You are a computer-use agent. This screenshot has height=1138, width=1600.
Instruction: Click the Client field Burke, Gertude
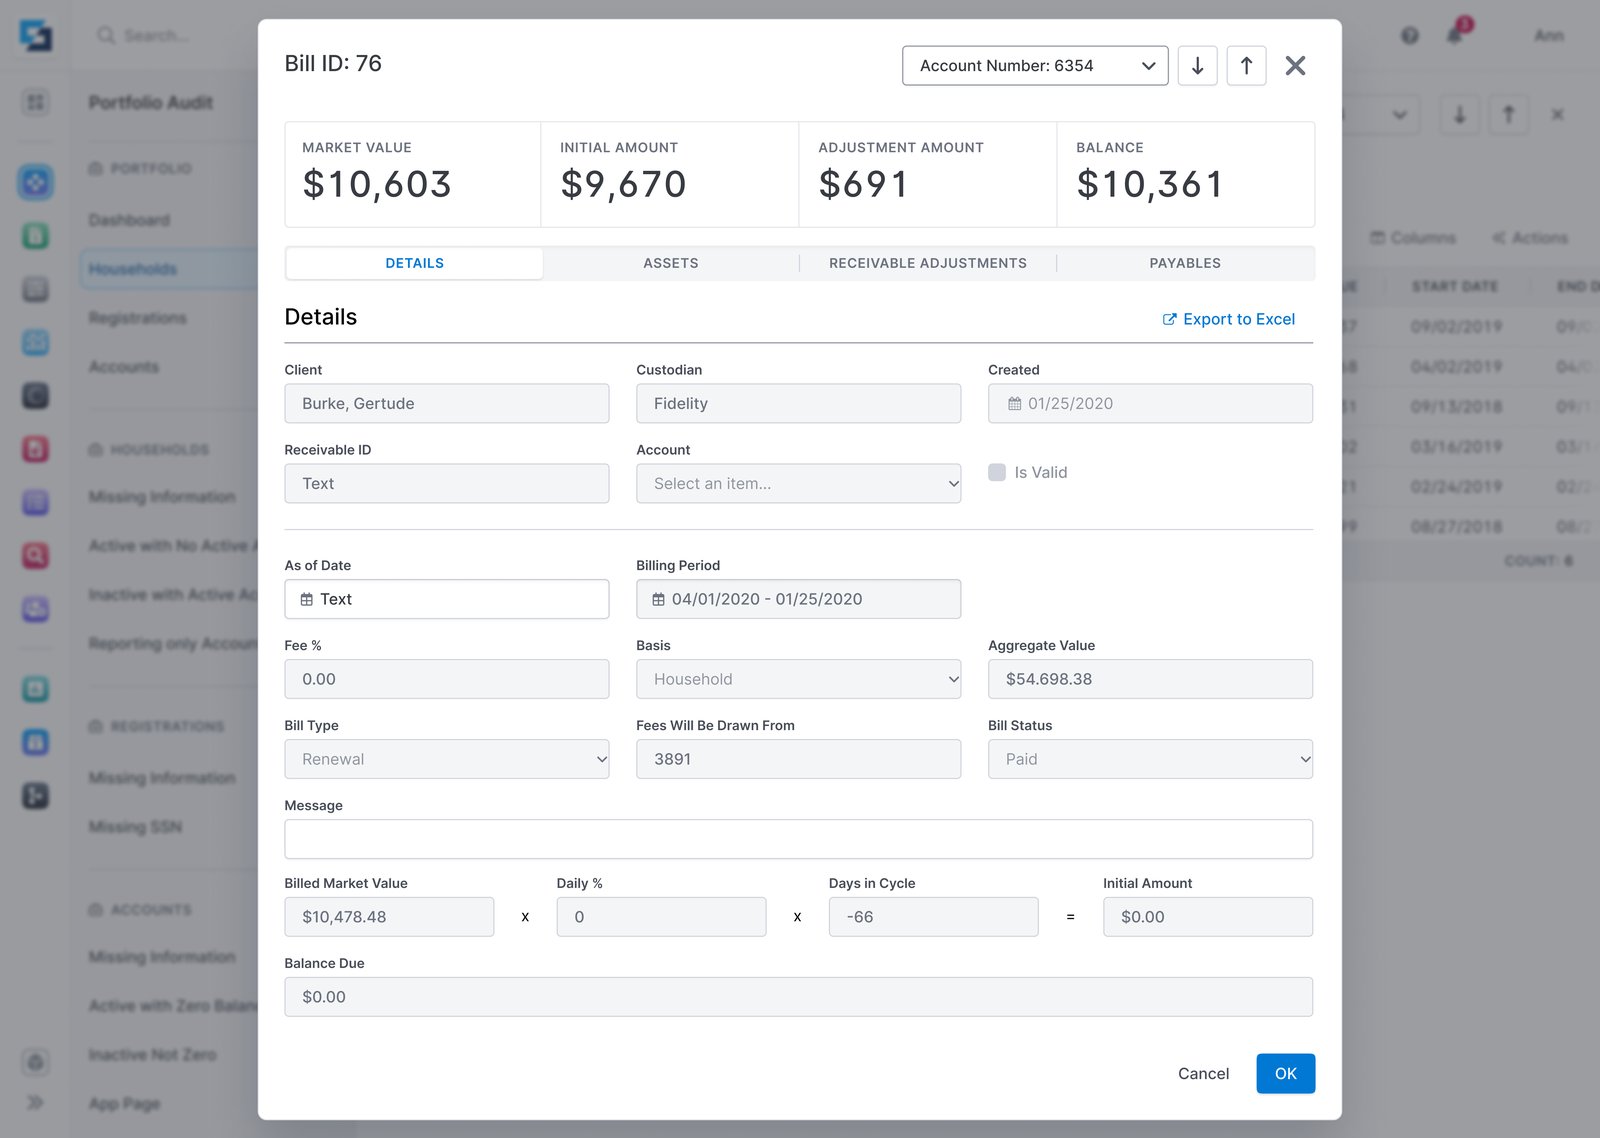coord(446,403)
